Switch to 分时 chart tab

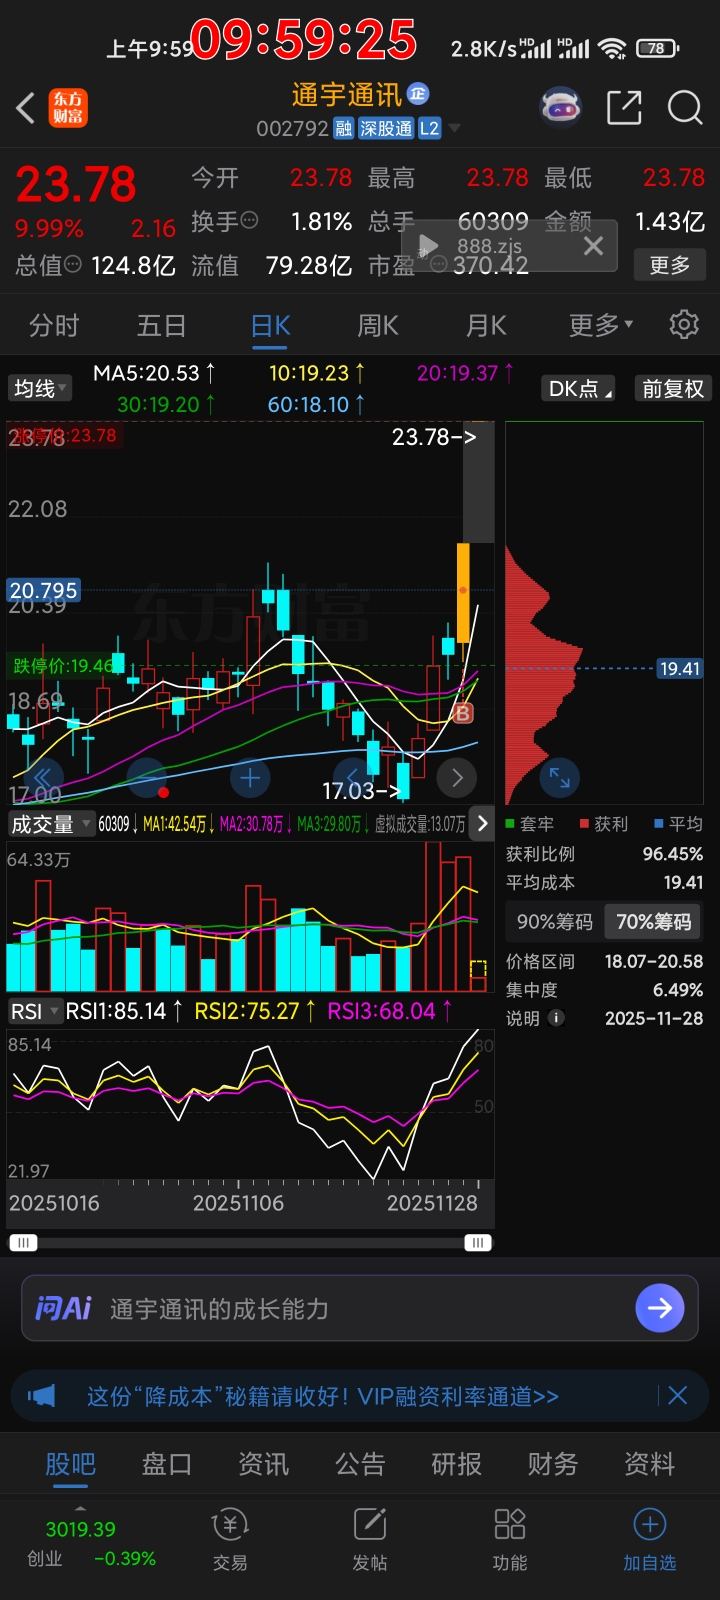tap(54, 325)
